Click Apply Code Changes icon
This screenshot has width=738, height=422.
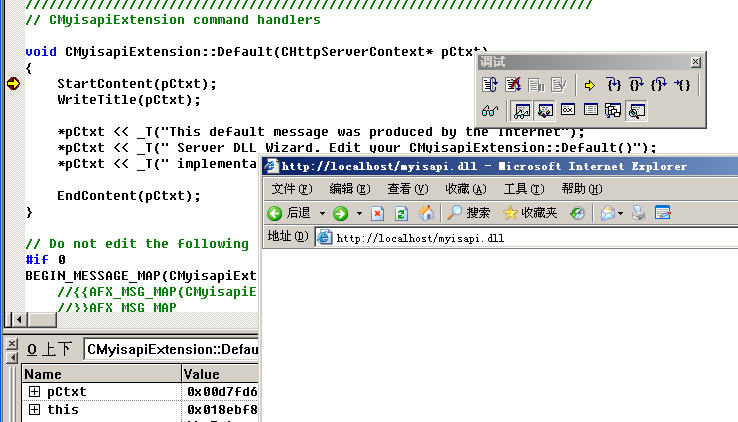(559, 85)
